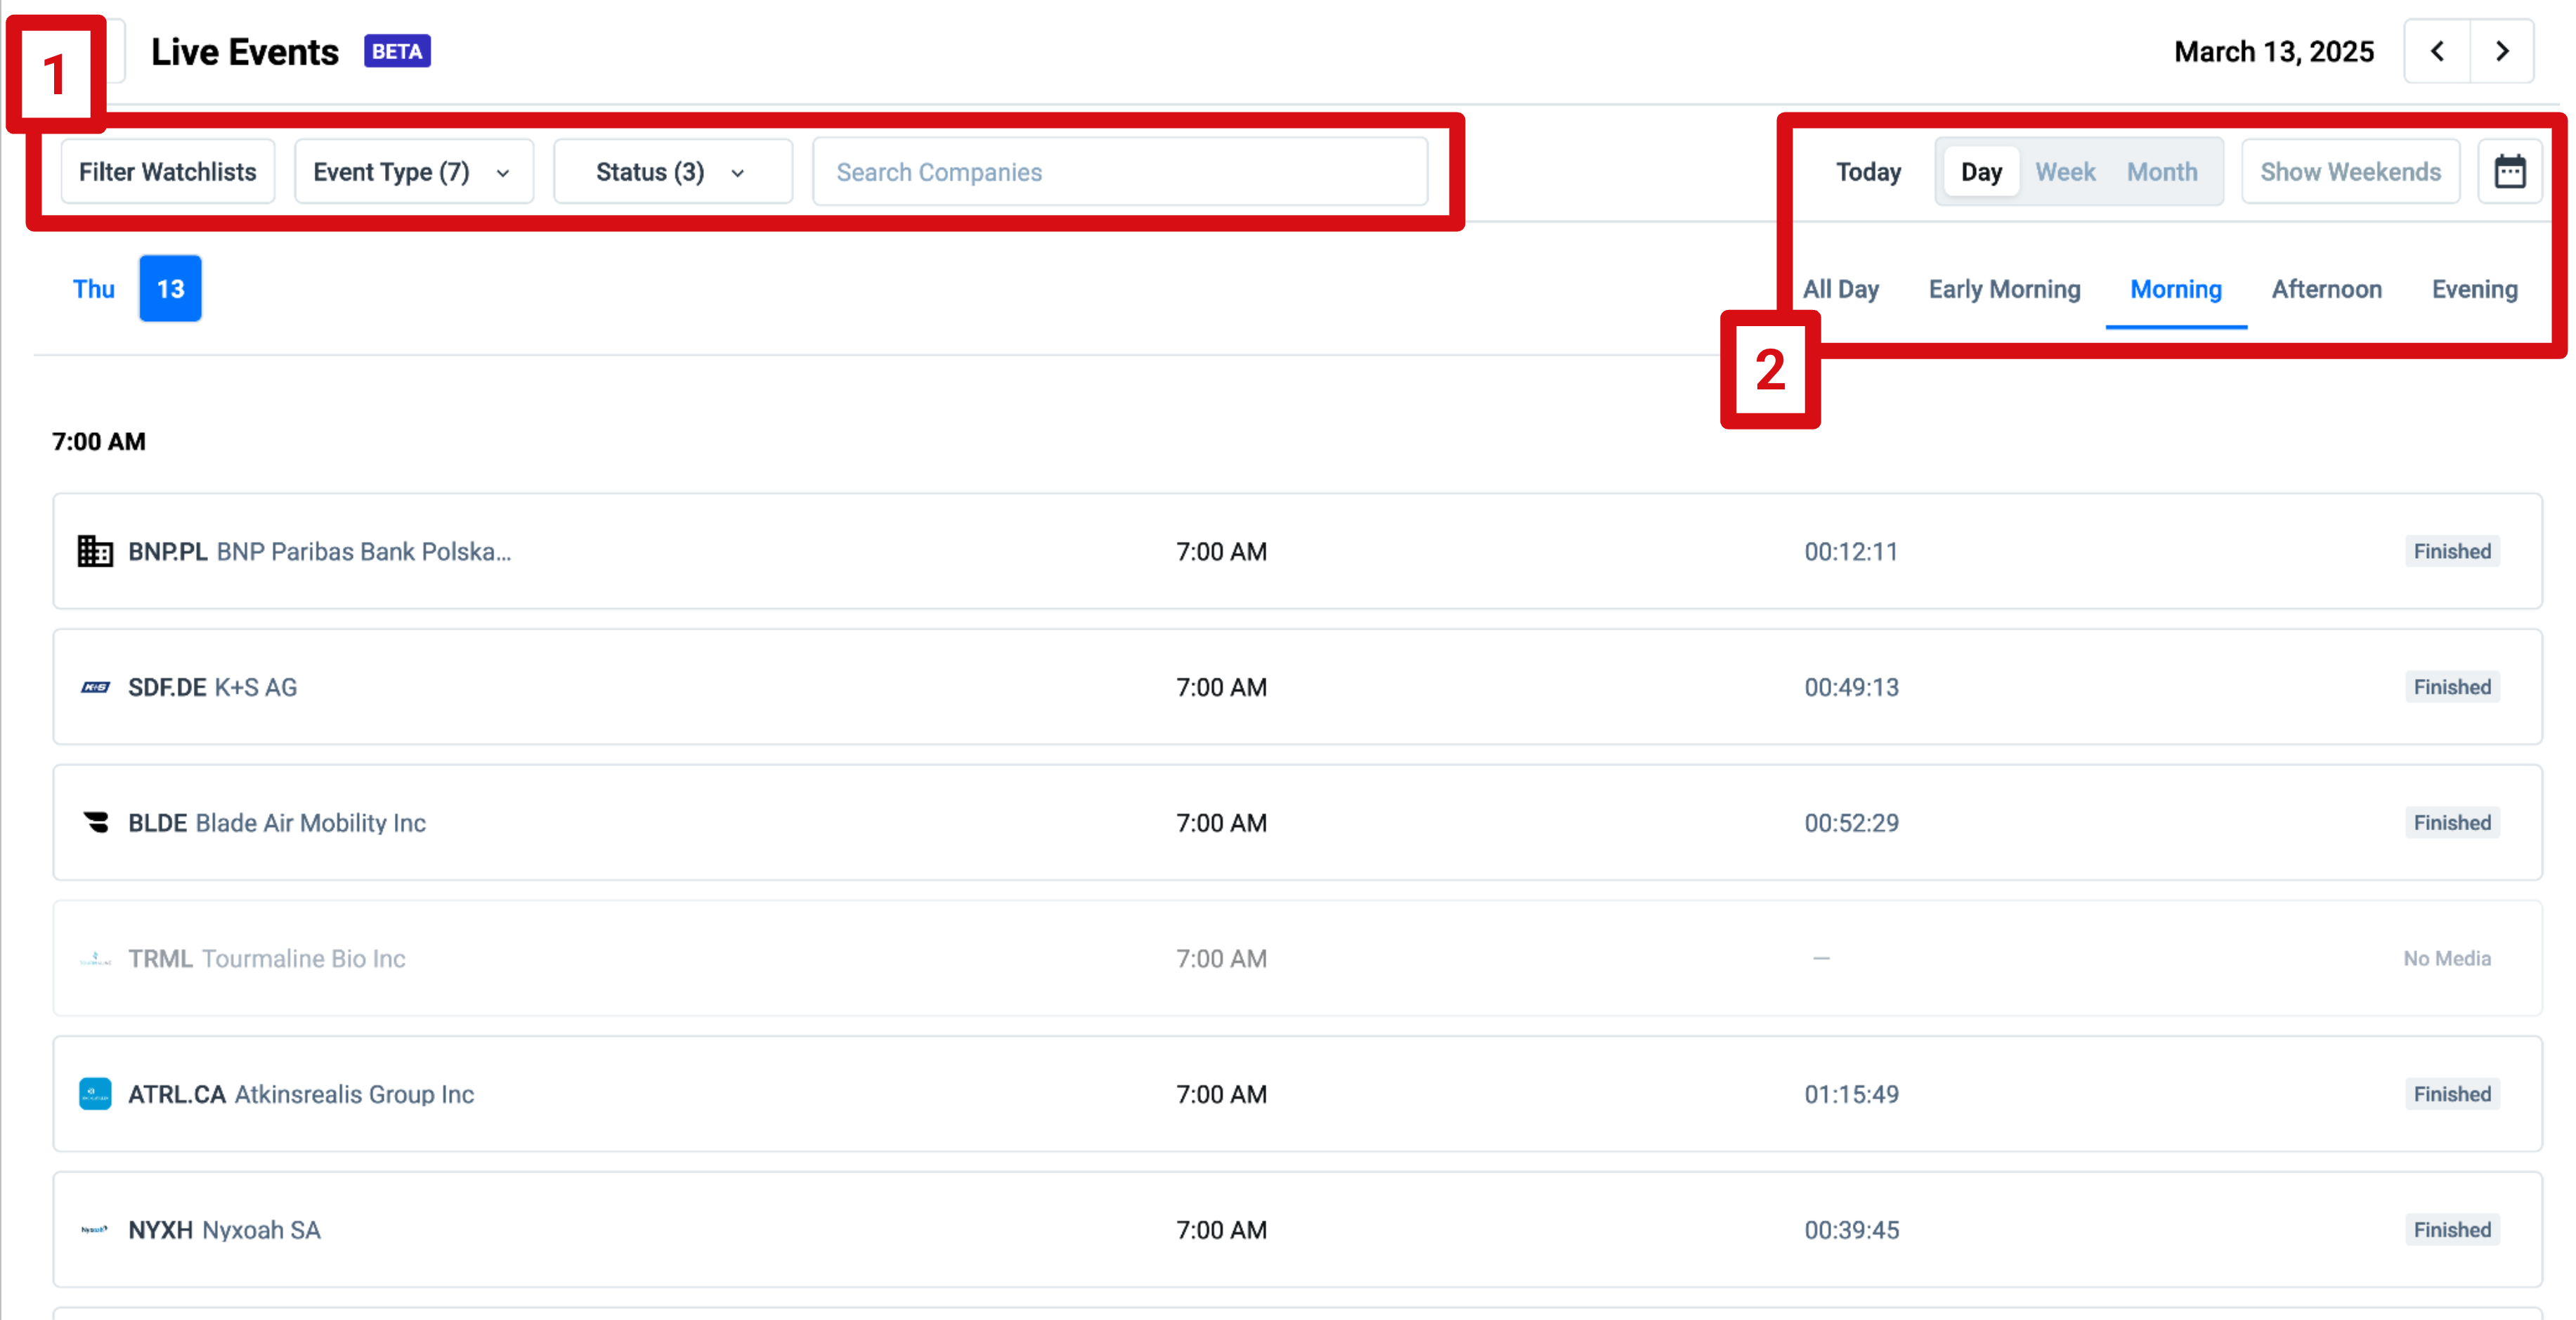
Task: Expand Status (3) dropdown
Action: pos(673,172)
